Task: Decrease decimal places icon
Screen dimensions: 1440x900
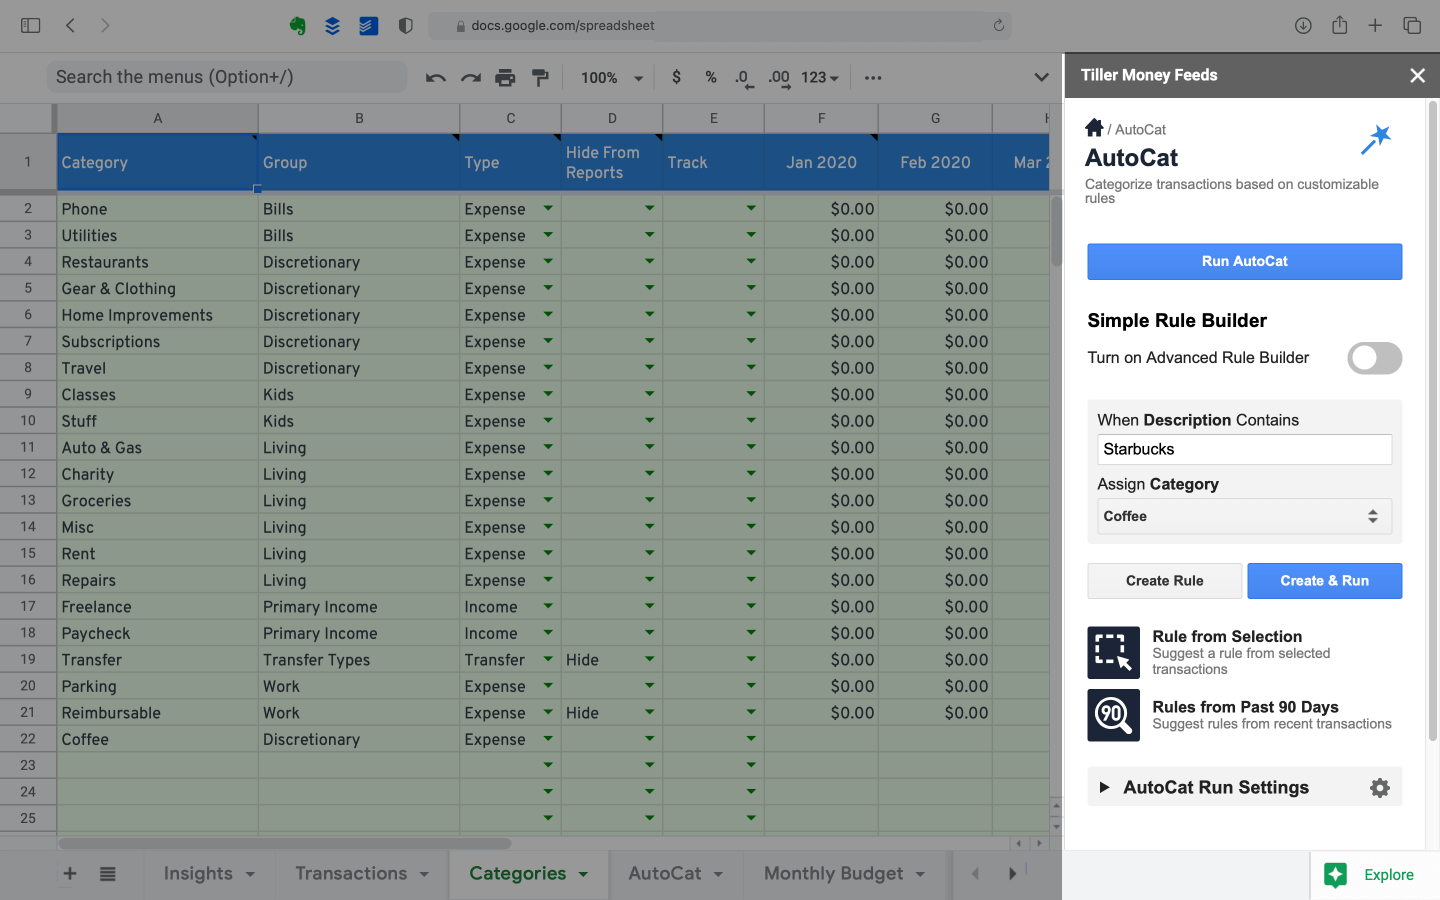Action: pyautogui.click(x=744, y=78)
